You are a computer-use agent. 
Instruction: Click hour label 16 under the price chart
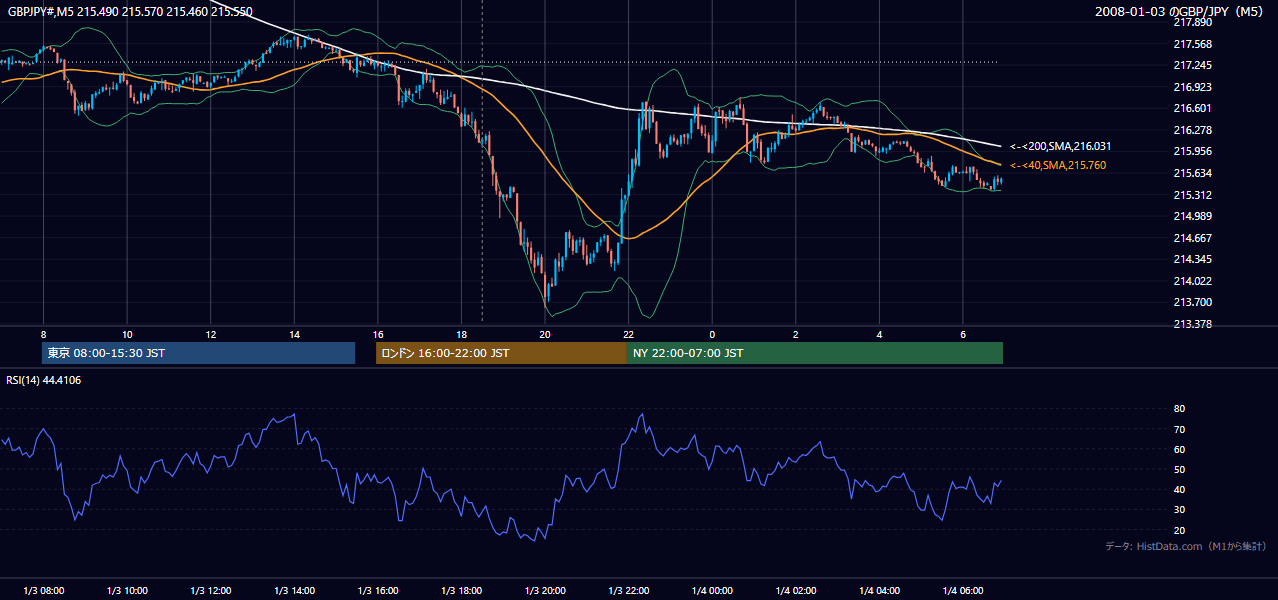click(378, 334)
